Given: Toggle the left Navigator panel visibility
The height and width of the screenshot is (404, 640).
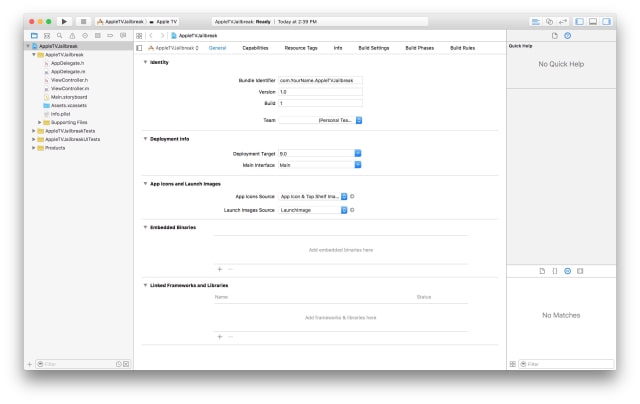Looking at the screenshot, I should click(579, 21).
